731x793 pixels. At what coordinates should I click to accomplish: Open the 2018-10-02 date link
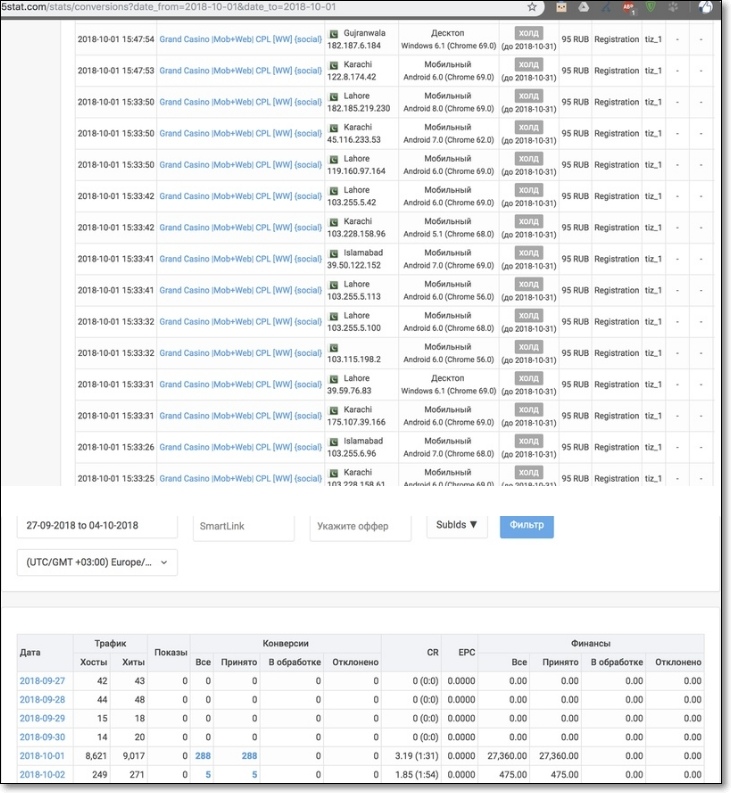pos(42,774)
